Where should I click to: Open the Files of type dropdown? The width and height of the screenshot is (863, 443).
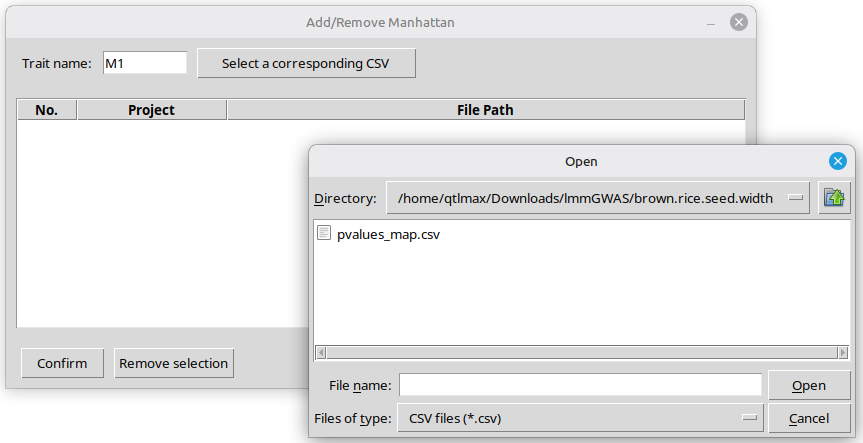pos(749,418)
